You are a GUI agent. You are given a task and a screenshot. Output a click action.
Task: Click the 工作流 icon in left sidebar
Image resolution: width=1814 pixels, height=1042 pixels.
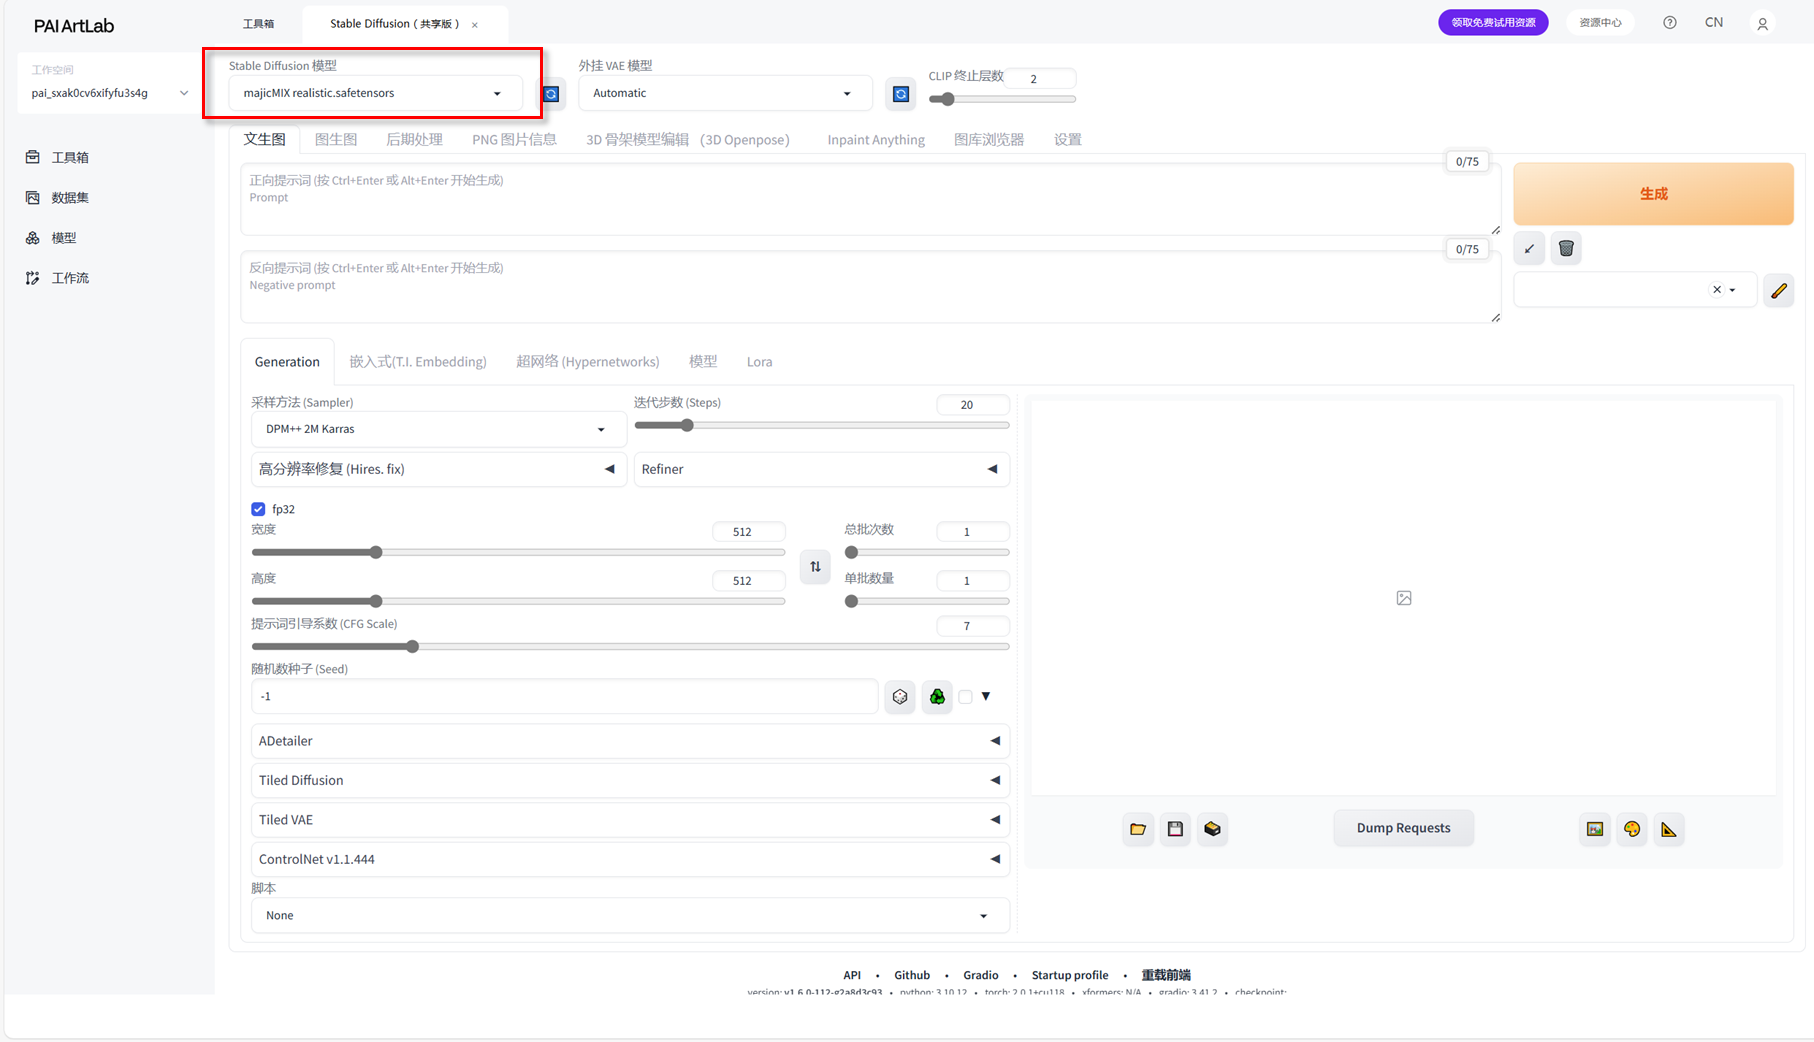33,278
